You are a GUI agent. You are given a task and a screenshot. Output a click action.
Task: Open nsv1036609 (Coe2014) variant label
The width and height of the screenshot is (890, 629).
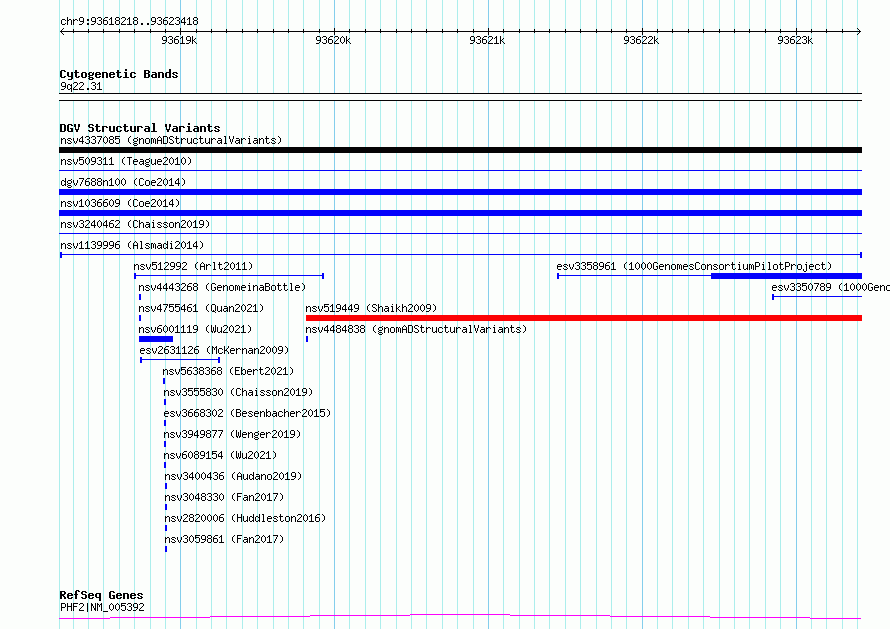[120, 203]
